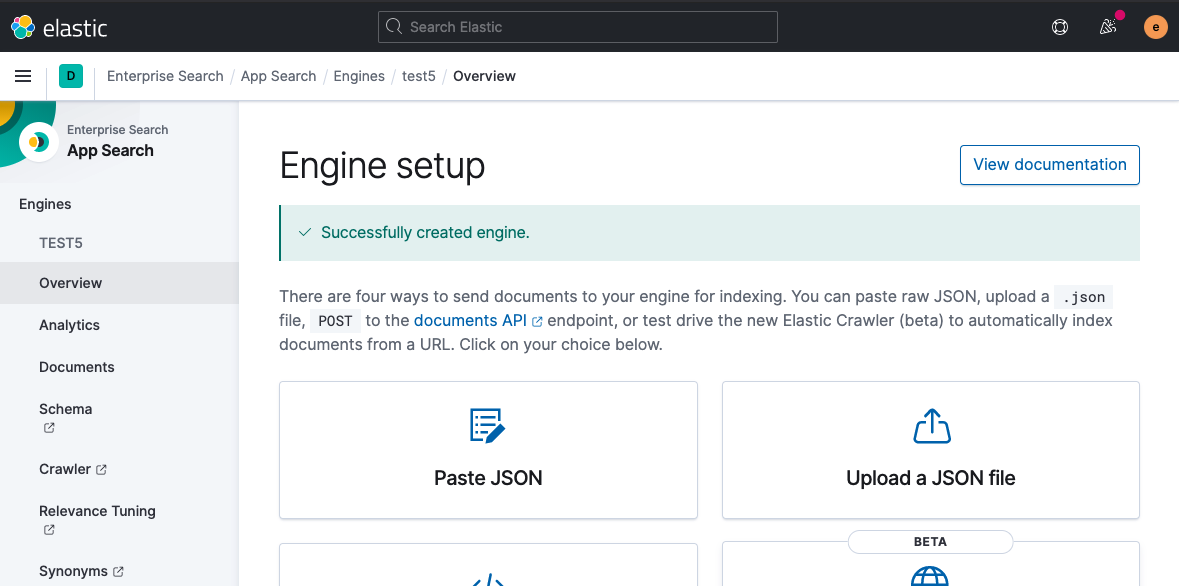This screenshot has height=586, width=1179.
Task: Open the help lifebuoy icon
Action: 1060,27
